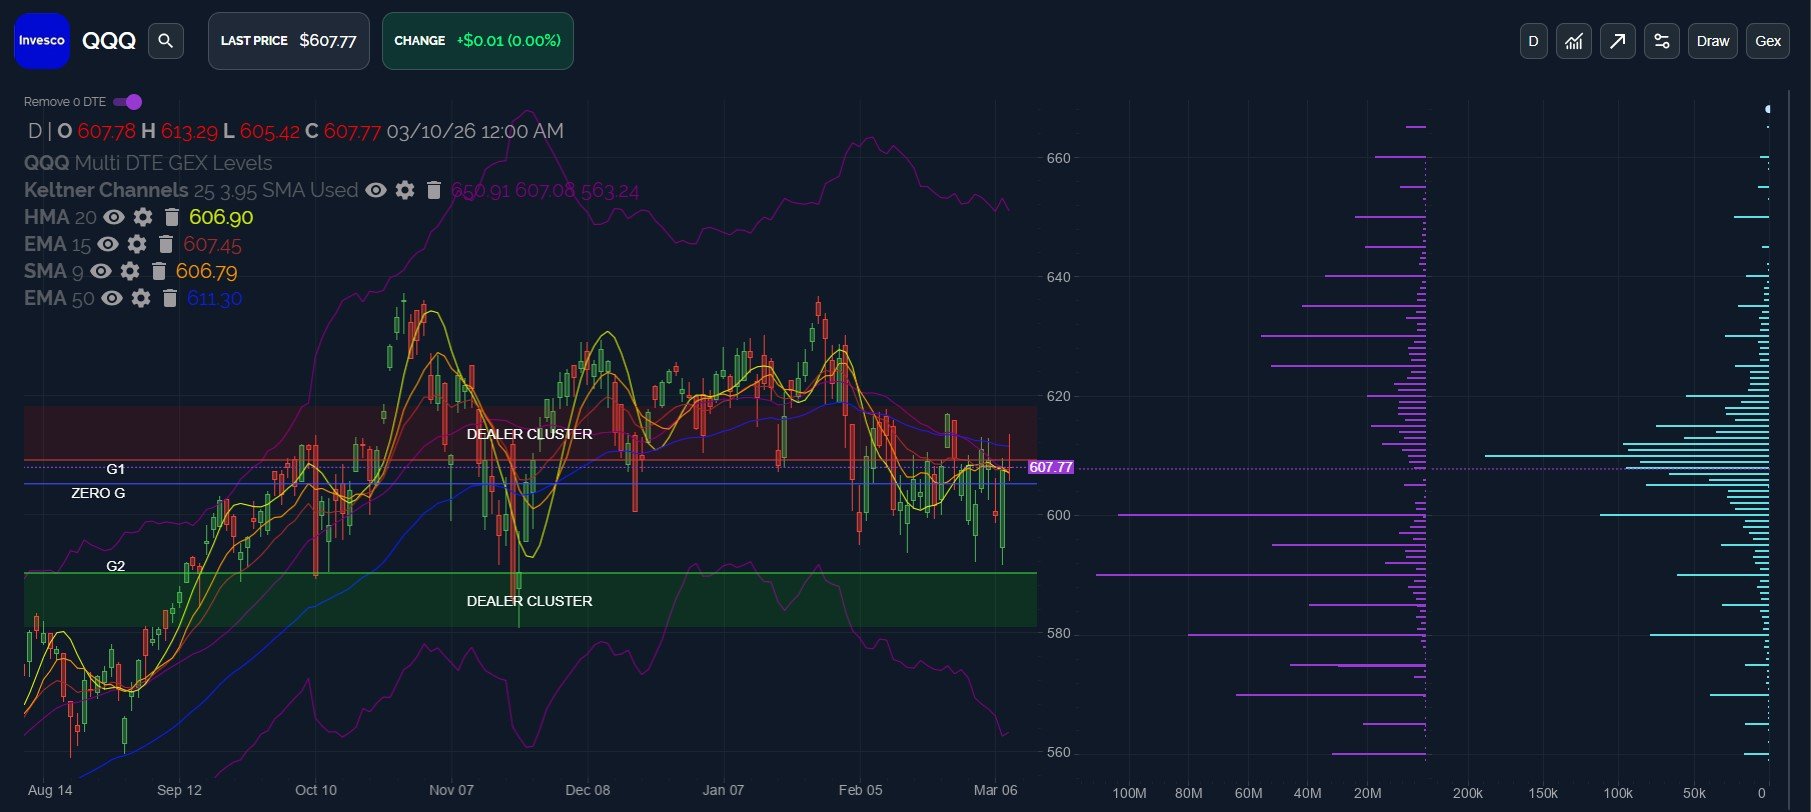The image size is (1811, 812).
Task: Click the OHLC close value 607.77
Action: pos(352,131)
